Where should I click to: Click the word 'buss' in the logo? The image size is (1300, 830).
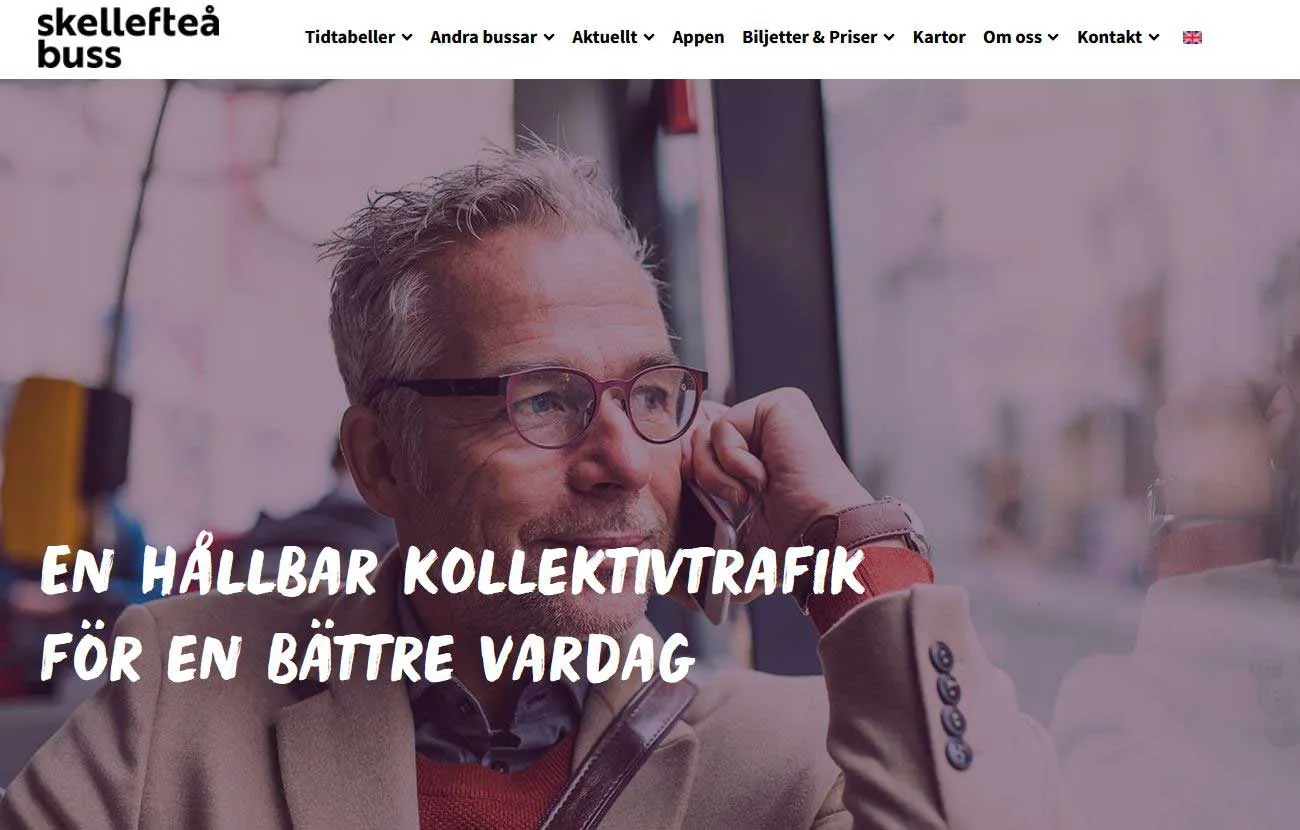coord(79,54)
